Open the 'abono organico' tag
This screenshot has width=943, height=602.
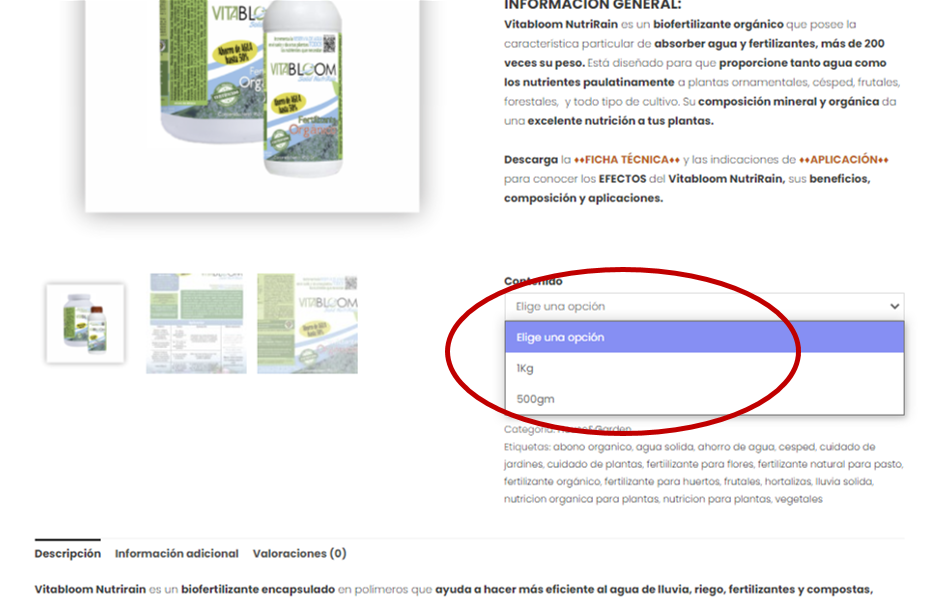(592, 447)
